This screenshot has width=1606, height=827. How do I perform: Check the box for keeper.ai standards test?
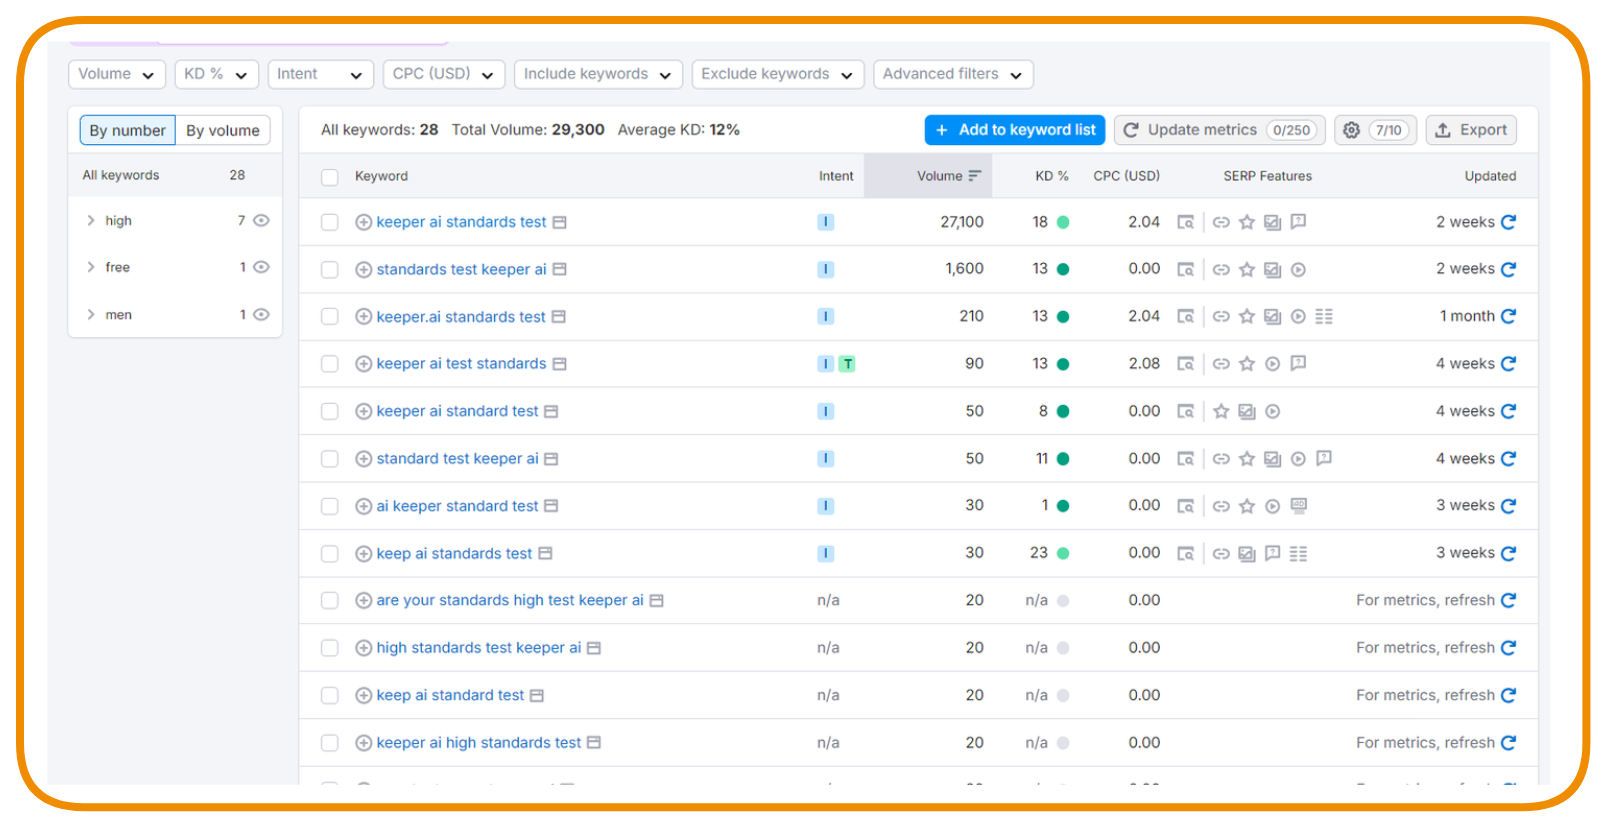(329, 316)
